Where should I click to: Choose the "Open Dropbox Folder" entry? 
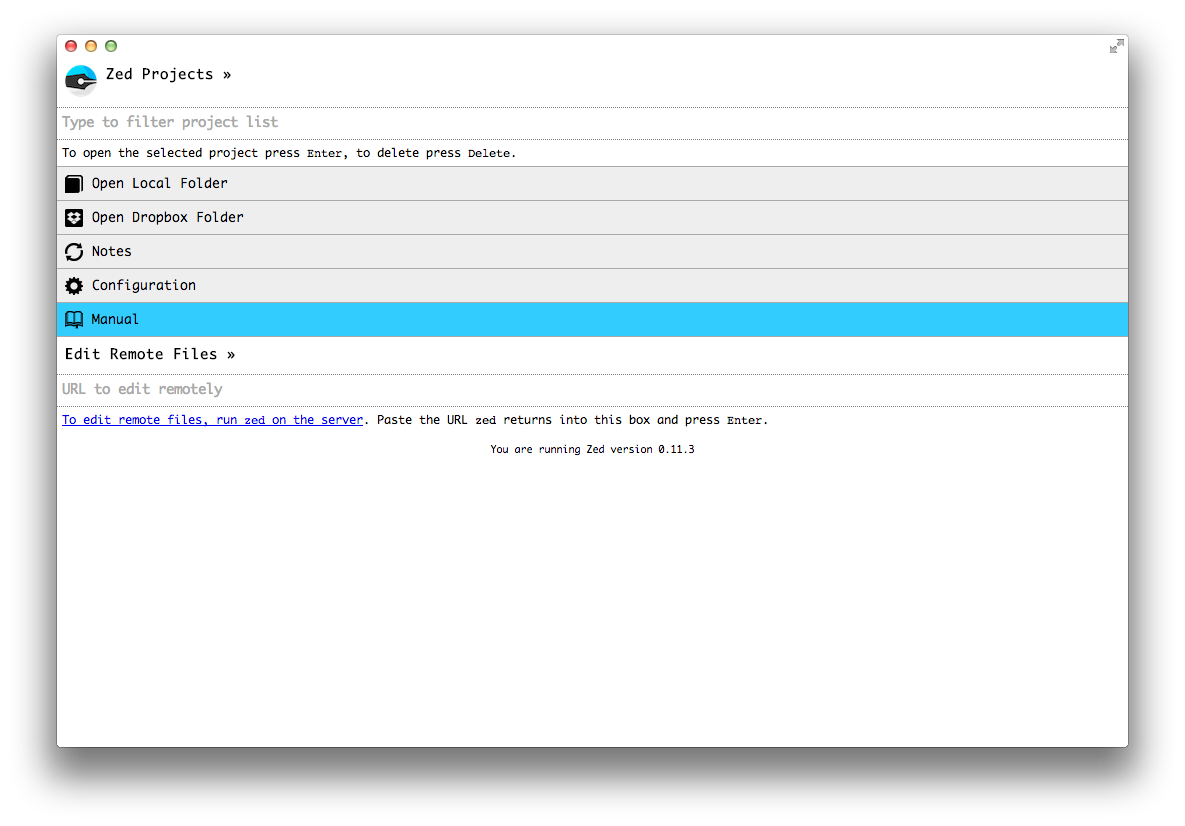(168, 218)
